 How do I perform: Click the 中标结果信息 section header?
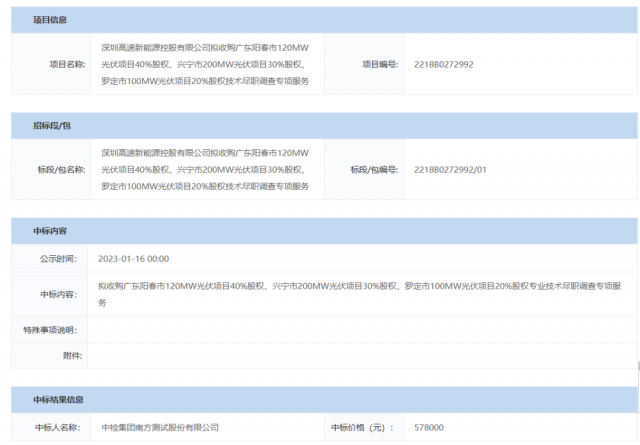57,399
